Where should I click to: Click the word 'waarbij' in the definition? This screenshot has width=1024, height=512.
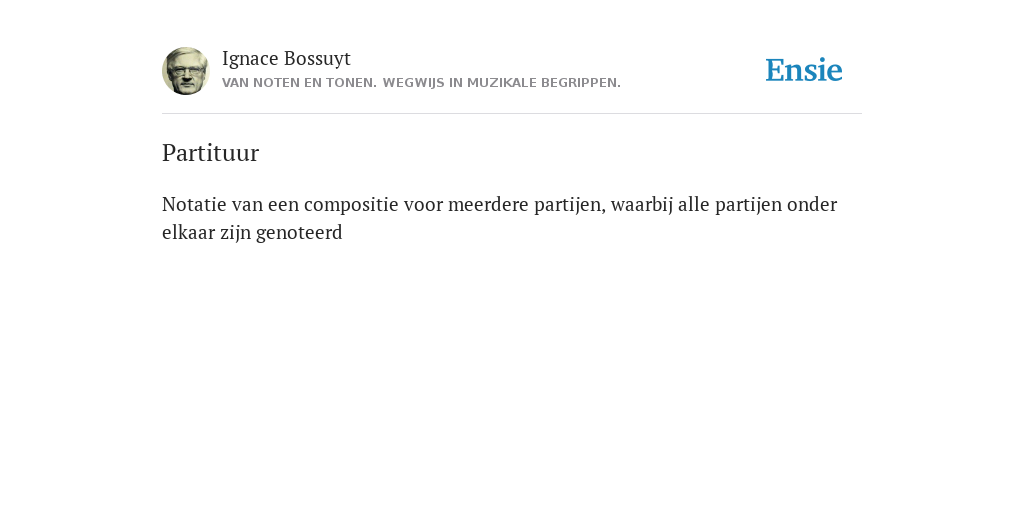click(x=642, y=204)
